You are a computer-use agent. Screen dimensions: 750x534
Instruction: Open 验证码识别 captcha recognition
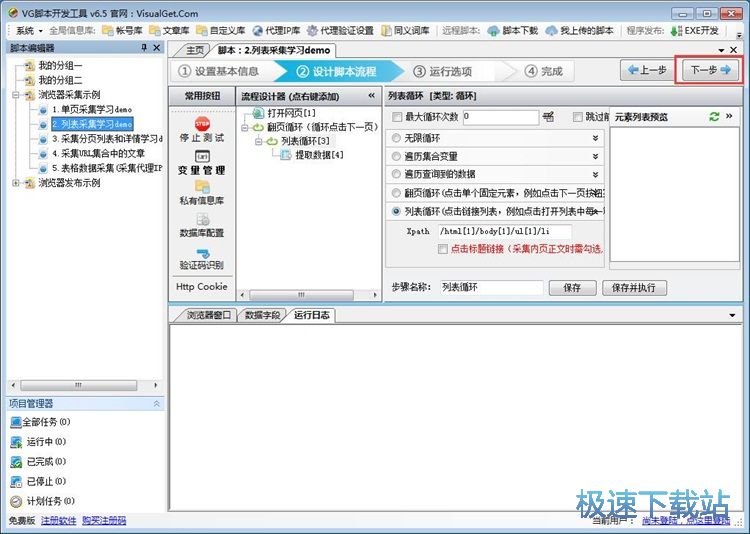[x=201, y=258]
